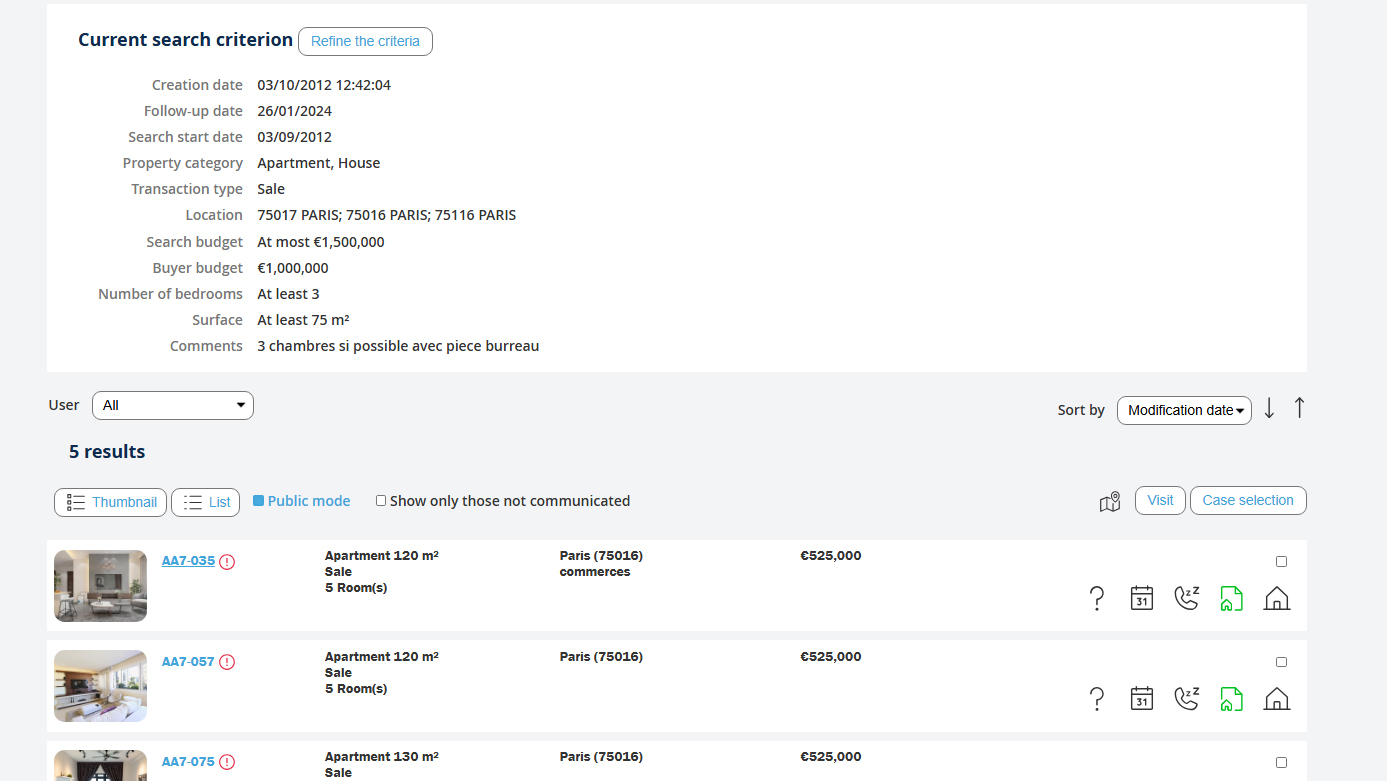Click red alert icon next to AA7-035

[x=227, y=562]
